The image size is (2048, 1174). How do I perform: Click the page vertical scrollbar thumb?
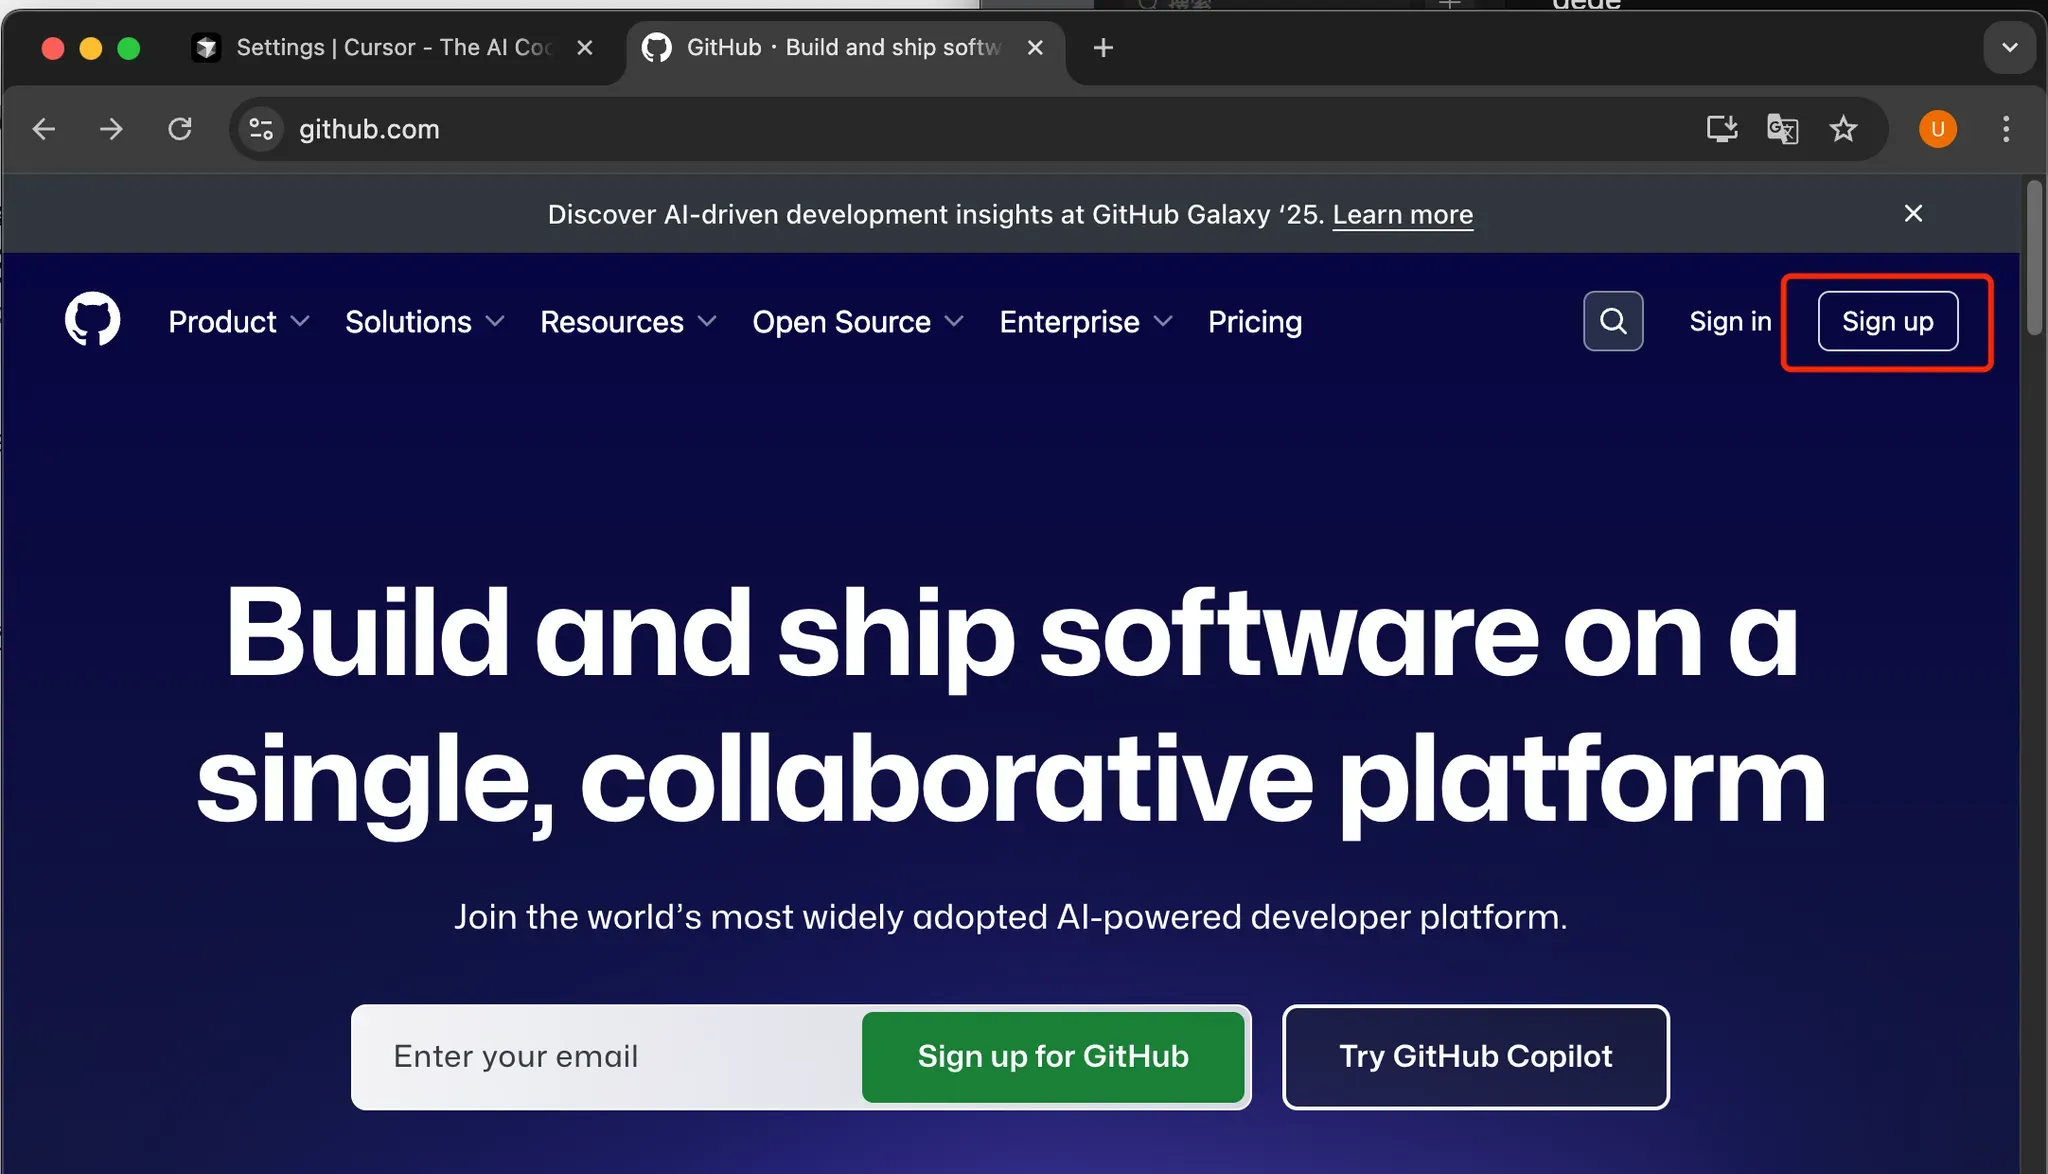2034,257
